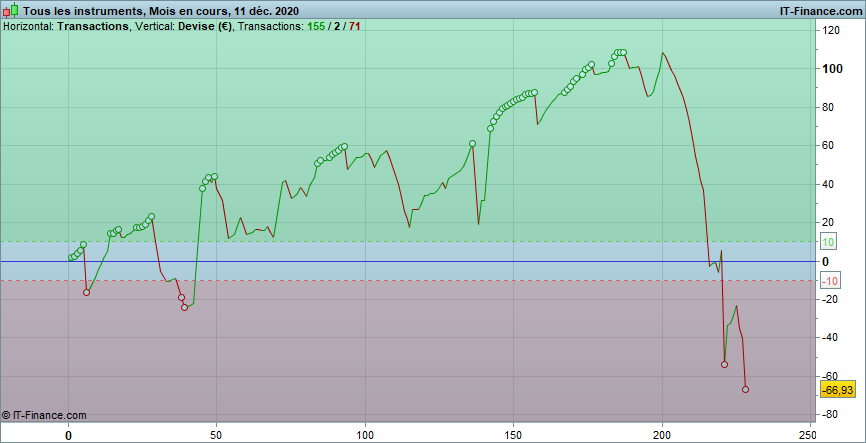Screen dimensions: 866x443
Task: Click the red losing count '71'
Action: (355, 26)
